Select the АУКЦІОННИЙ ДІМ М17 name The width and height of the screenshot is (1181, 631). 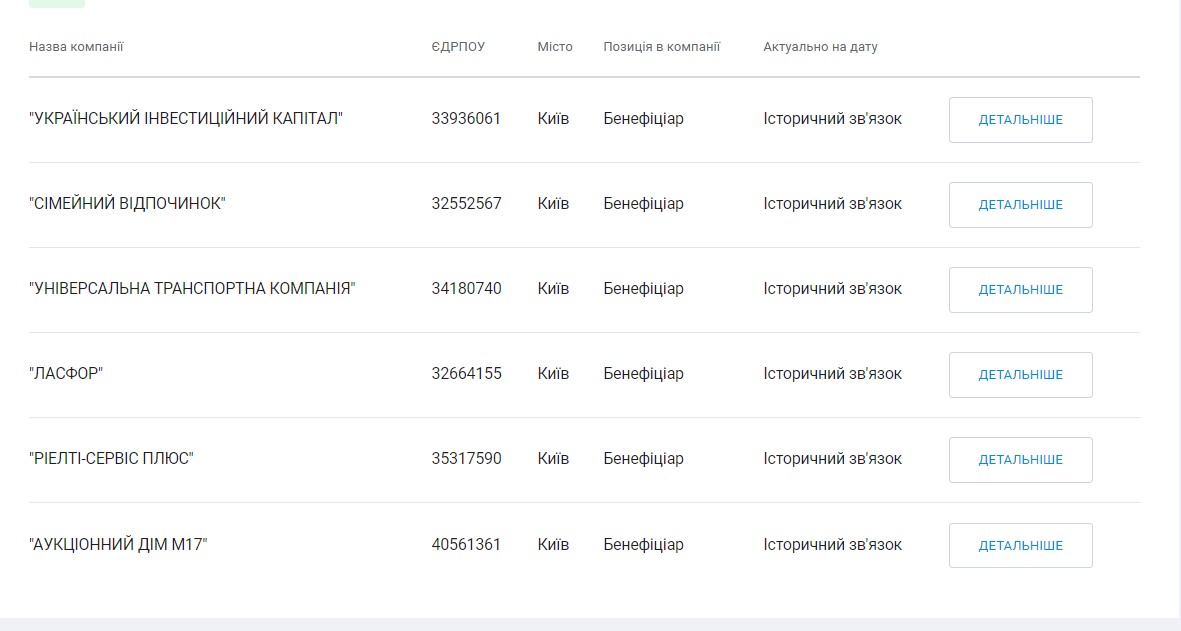pos(118,545)
